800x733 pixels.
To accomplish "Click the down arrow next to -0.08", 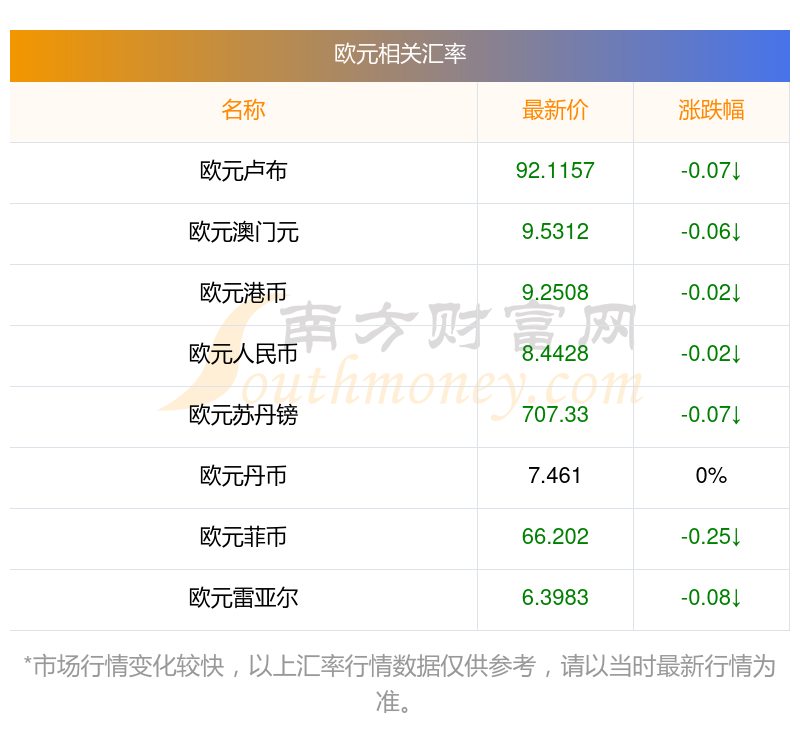I will [x=736, y=598].
